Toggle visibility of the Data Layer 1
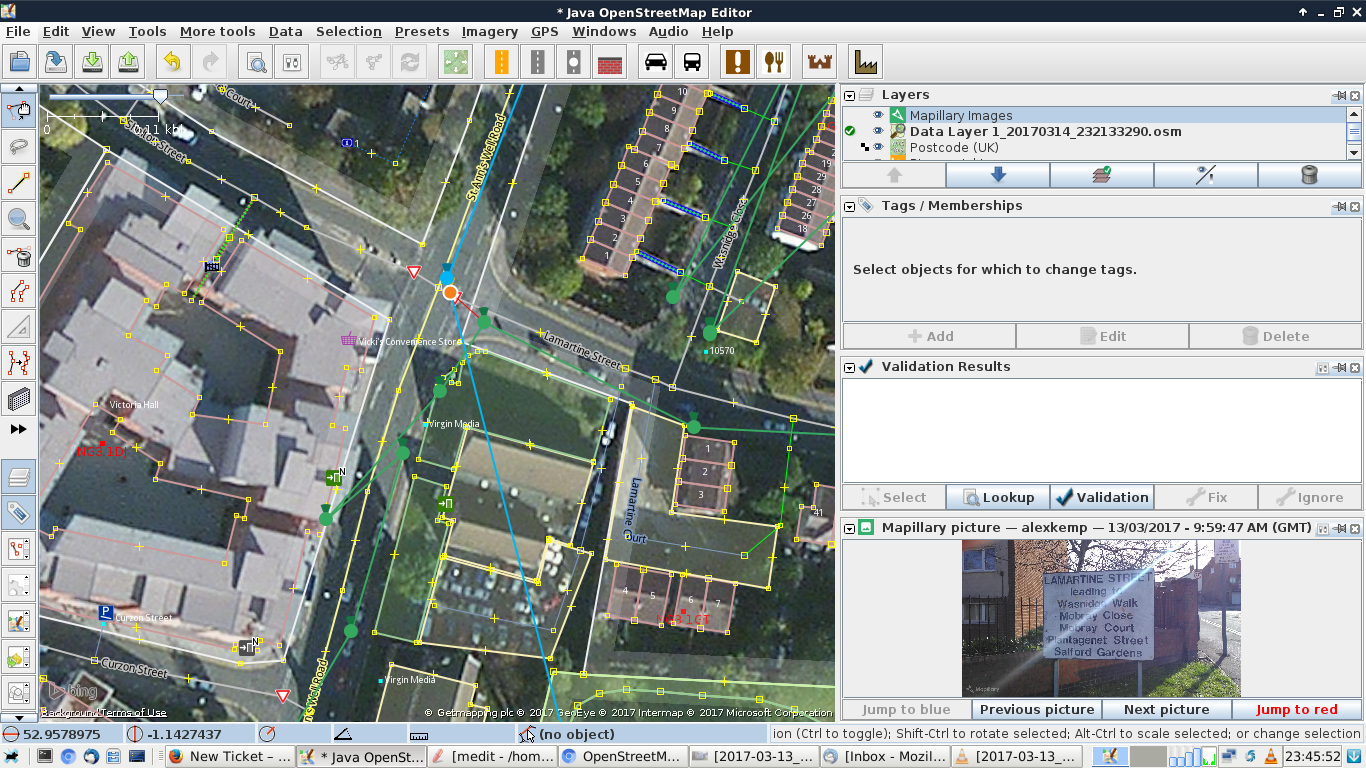Screen dimensions: 1366x768 click(878, 131)
